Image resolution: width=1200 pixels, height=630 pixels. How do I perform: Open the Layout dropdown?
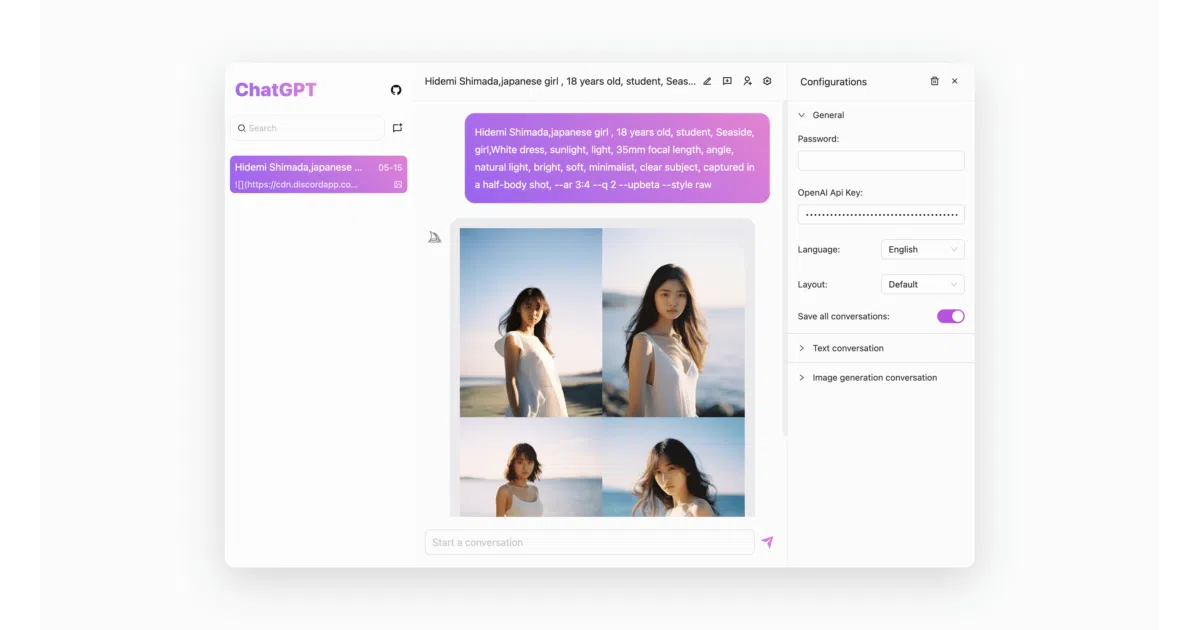[923, 284]
